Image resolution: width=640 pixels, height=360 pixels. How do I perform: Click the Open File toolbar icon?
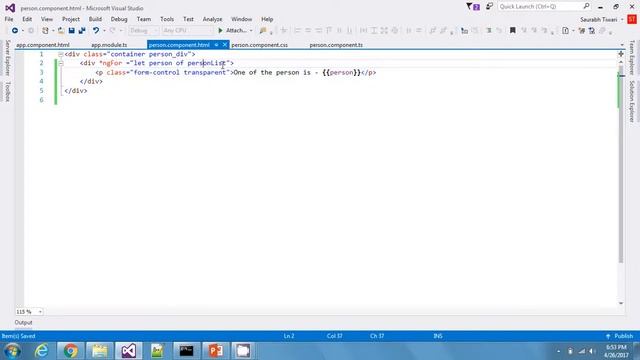(x=61, y=31)
